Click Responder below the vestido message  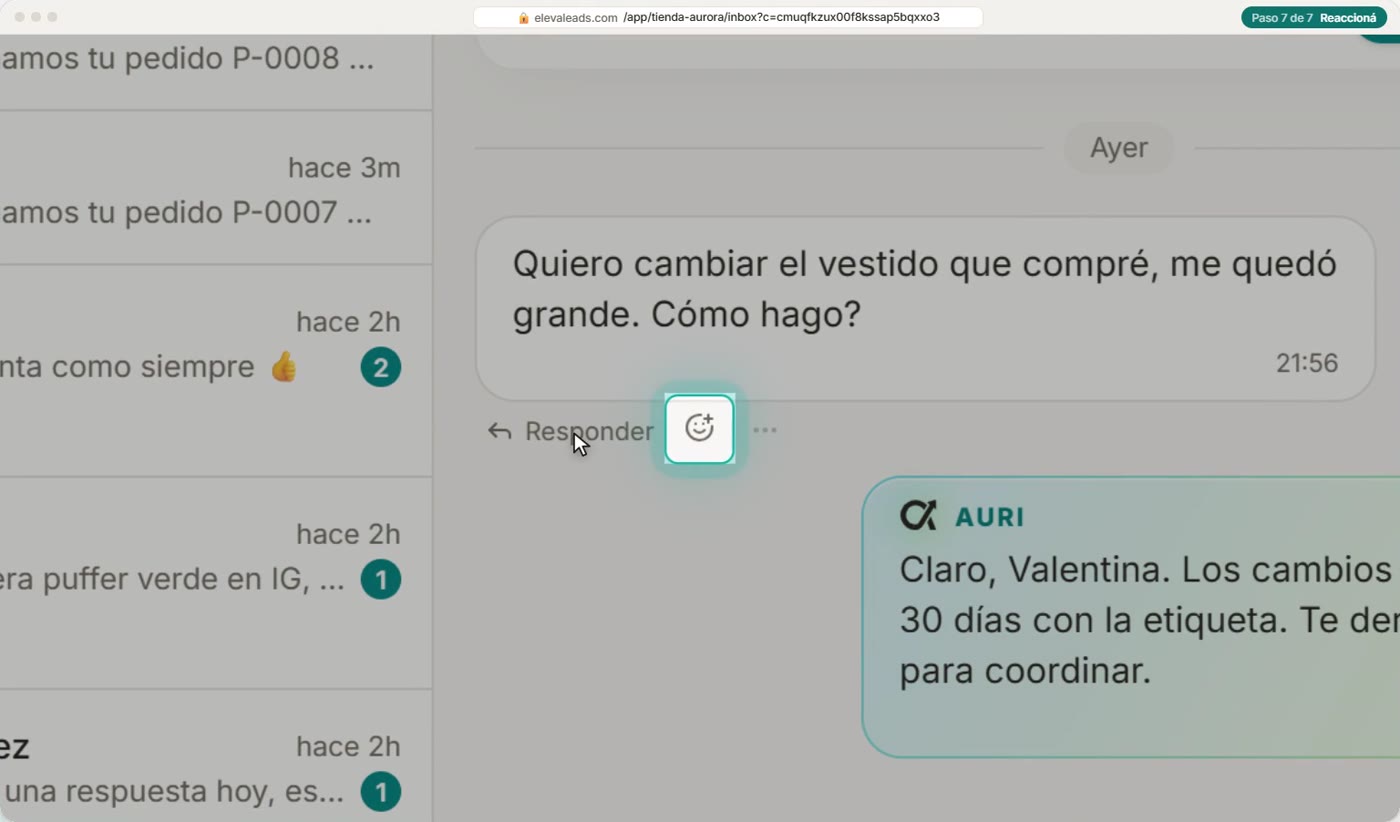point(570,431)
